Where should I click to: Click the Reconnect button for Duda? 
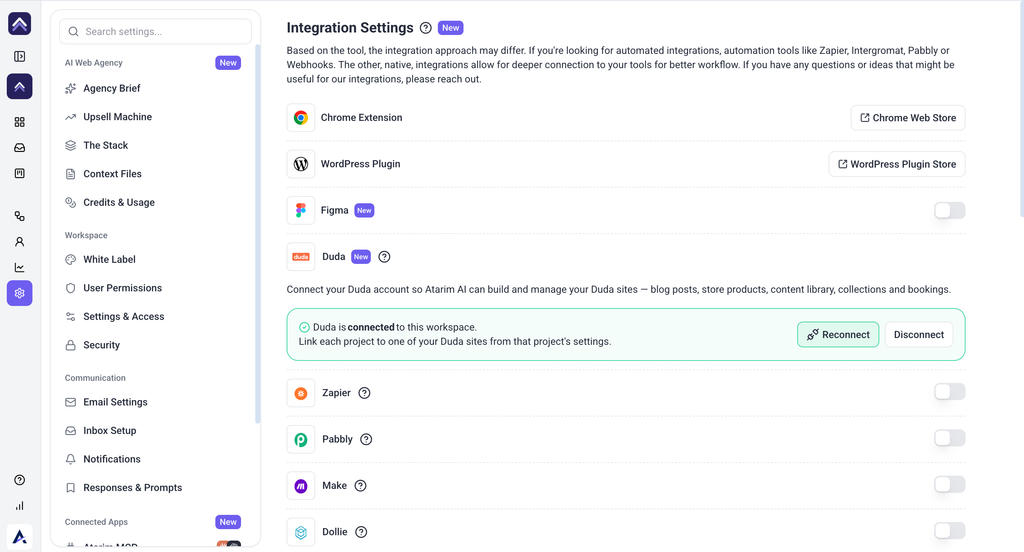838,334
